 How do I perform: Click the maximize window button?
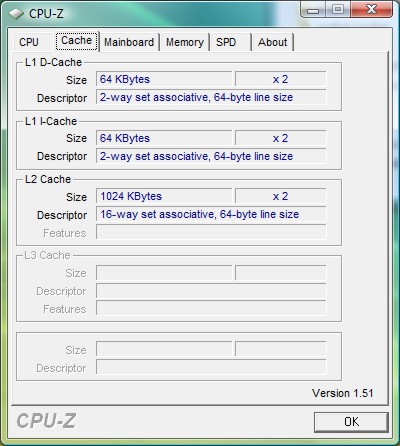(338, 9)
